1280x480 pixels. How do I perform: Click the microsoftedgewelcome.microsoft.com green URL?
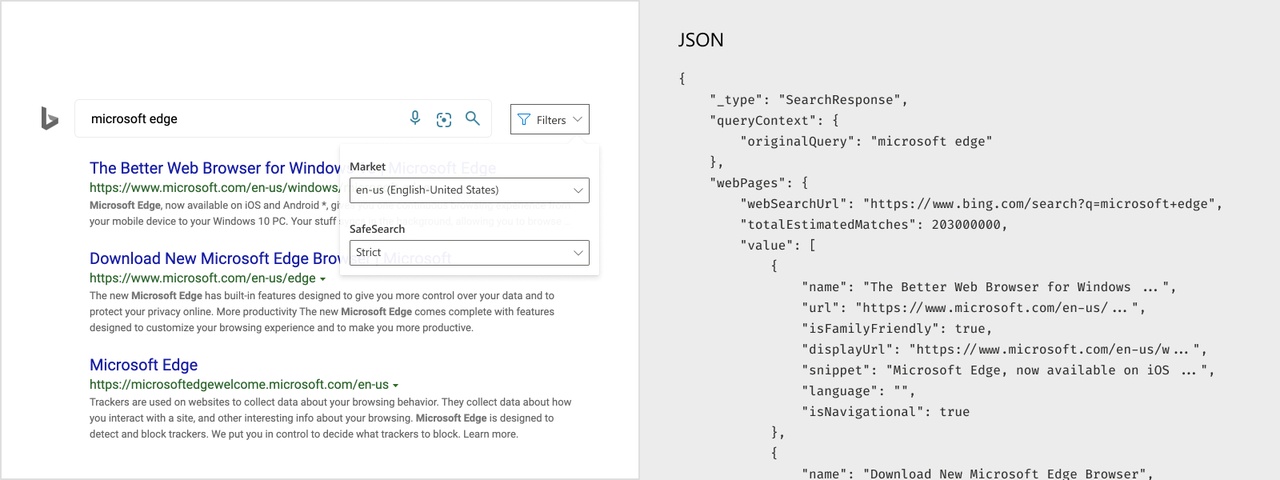[x=238, y=384]
